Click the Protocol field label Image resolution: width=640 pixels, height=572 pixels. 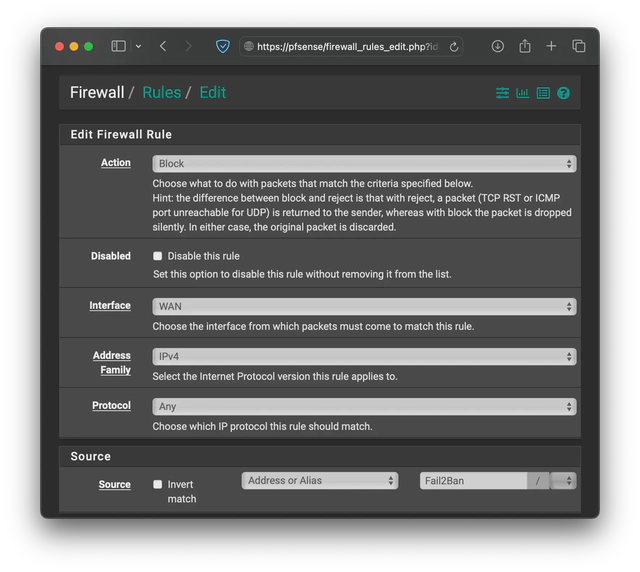tap(111, 405)
